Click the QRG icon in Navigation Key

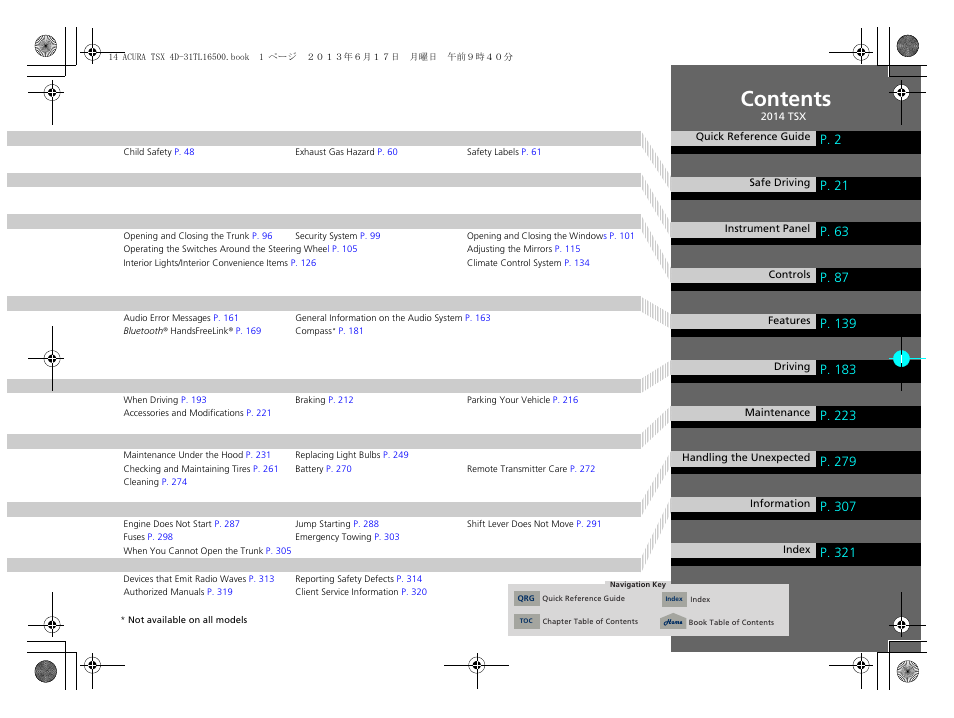(x=526, y=599)
